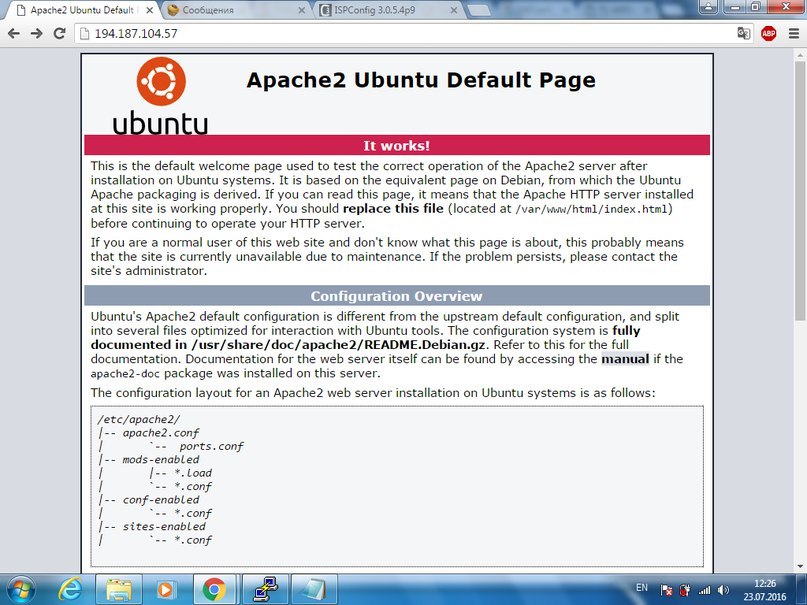
Task: Open the network signal tray icon
Action: pyautogui.click(x=704, y=591)
